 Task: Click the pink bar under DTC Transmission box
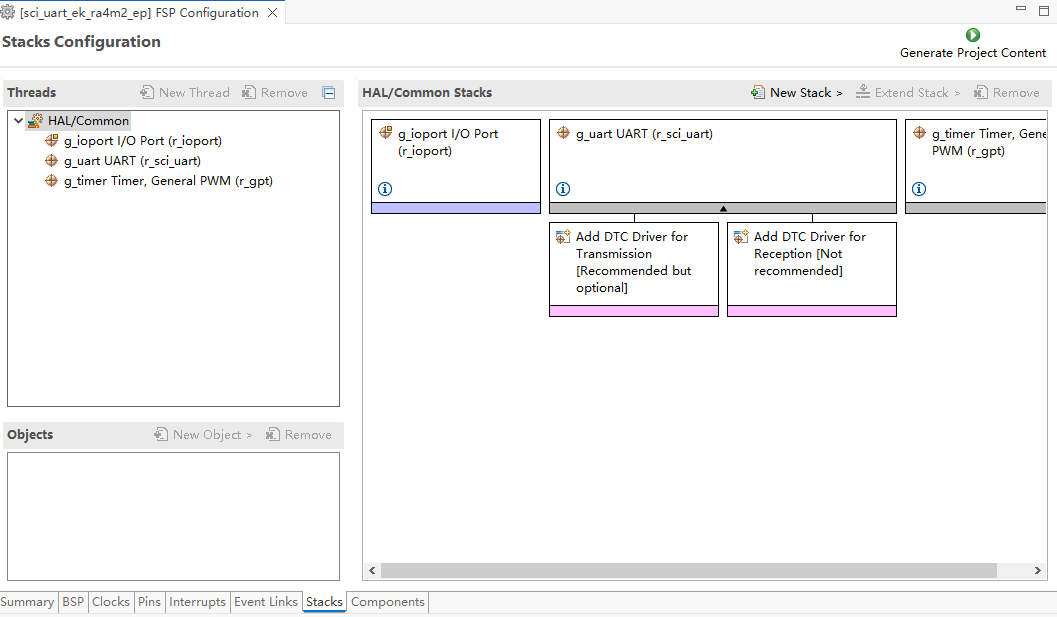[x=634, y=311]
